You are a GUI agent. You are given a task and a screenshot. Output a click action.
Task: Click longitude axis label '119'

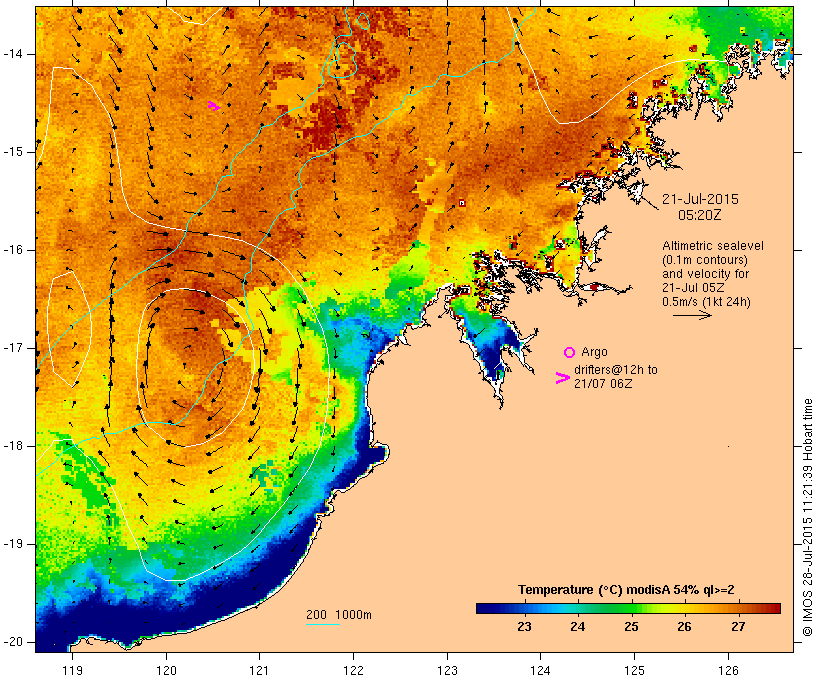(72, 670)
